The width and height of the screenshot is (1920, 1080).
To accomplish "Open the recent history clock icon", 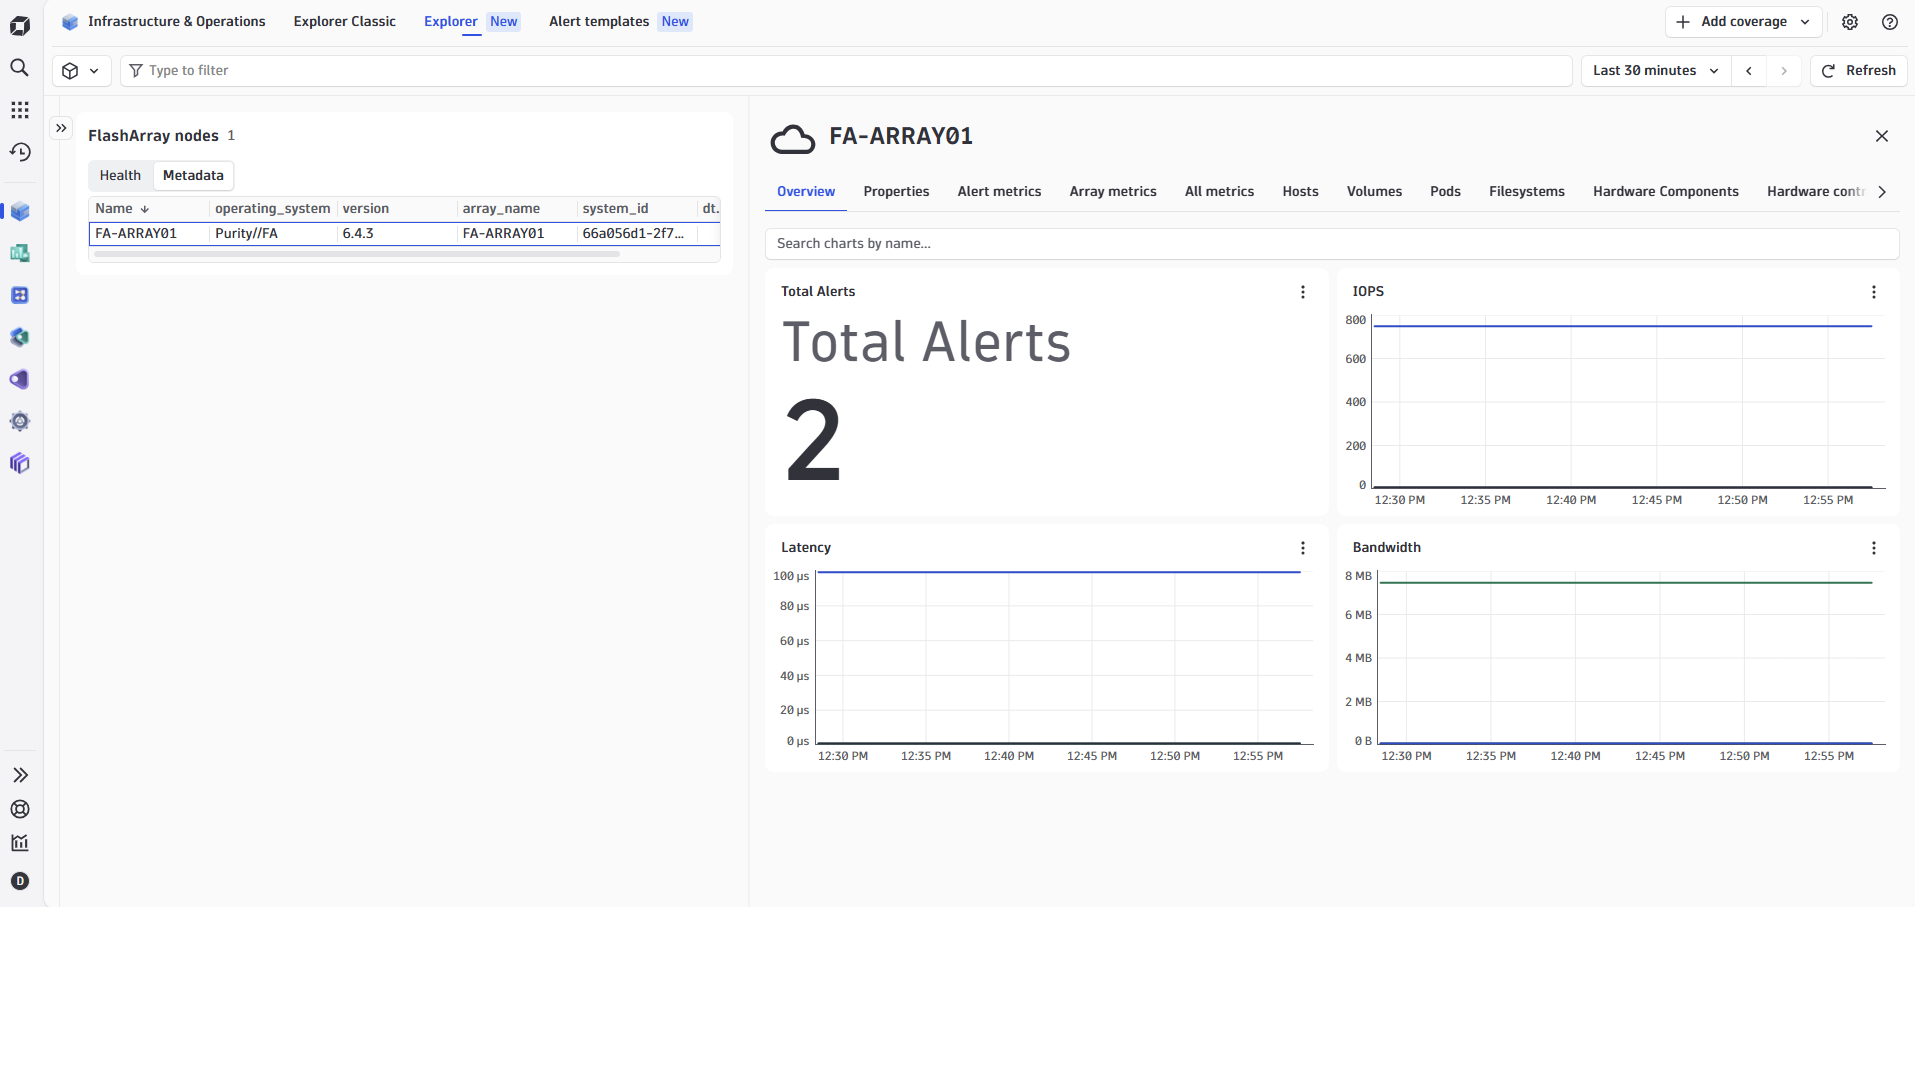I will (x=20, y=152).
